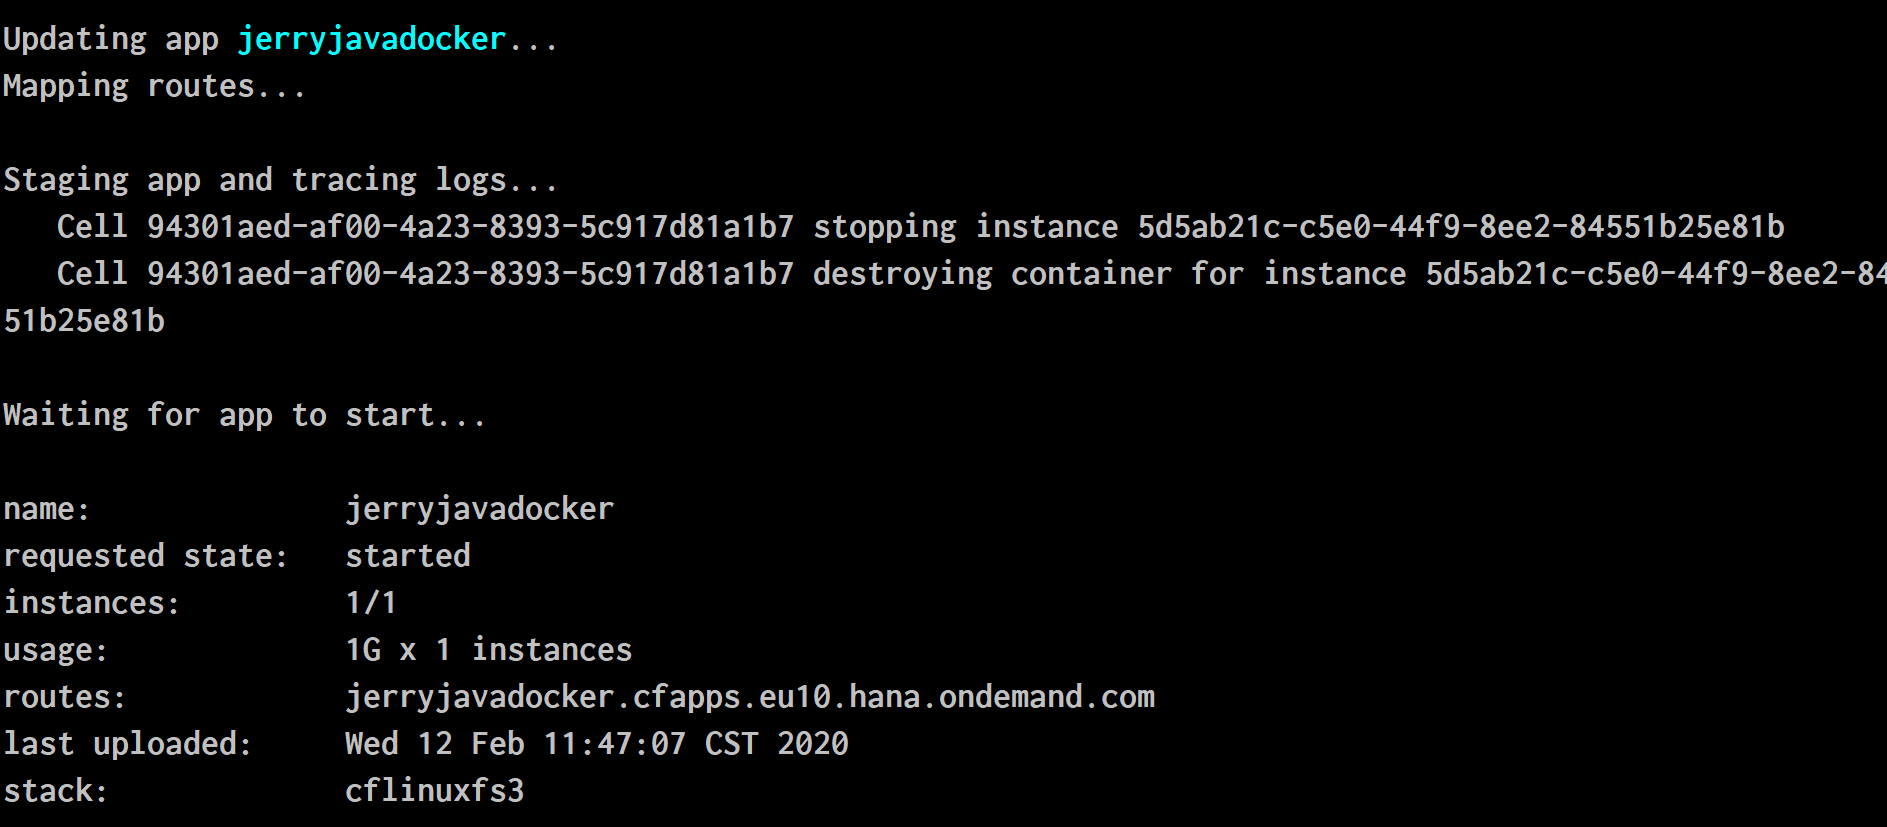Click the wrapped text '51b25e81b'
Image resolution: width=1887 pixels, height=827 pixels.
[x=84, y=321]
